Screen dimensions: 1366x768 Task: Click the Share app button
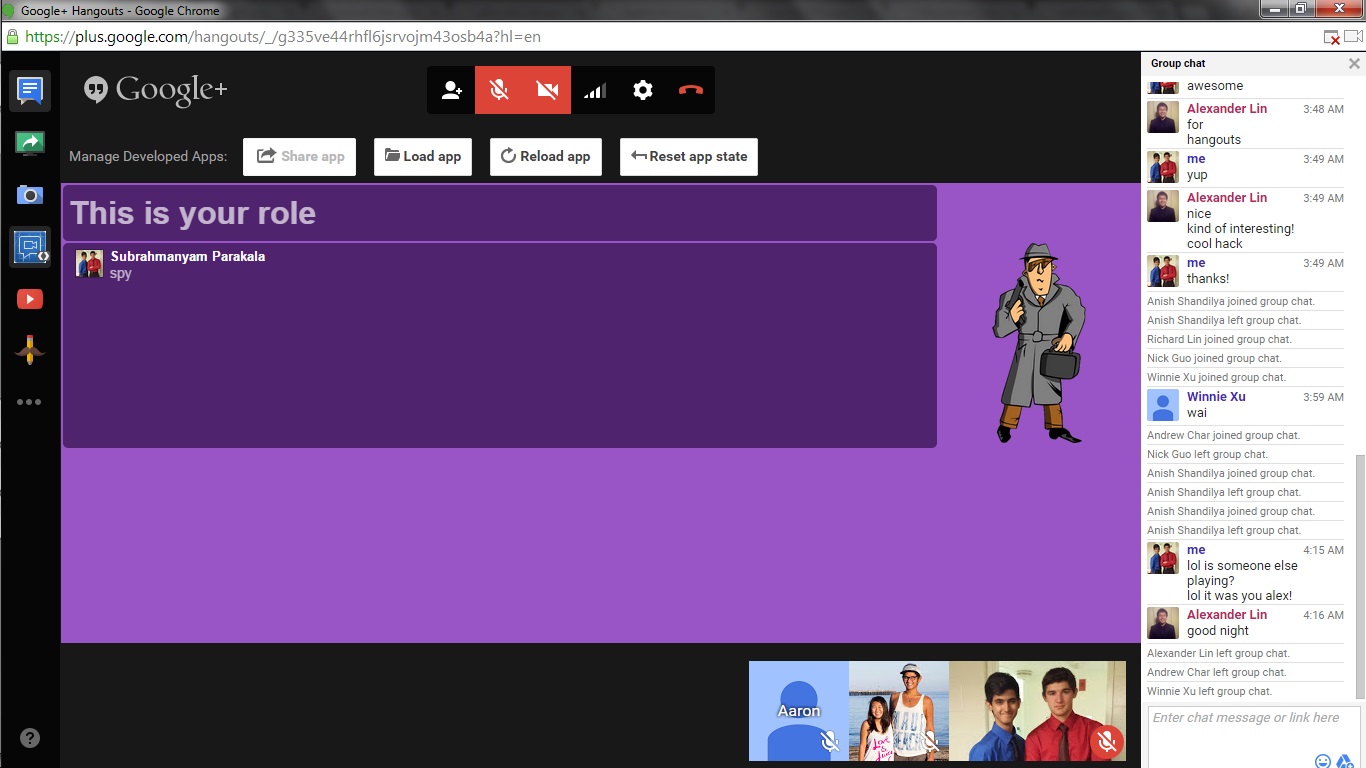300,156
